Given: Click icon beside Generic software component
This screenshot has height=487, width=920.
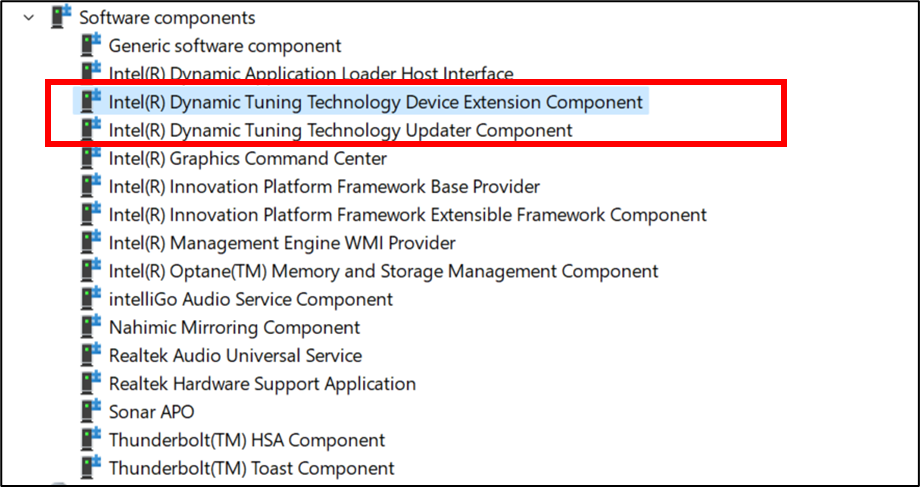Looking at the screenshot, I should pos(92,45).
